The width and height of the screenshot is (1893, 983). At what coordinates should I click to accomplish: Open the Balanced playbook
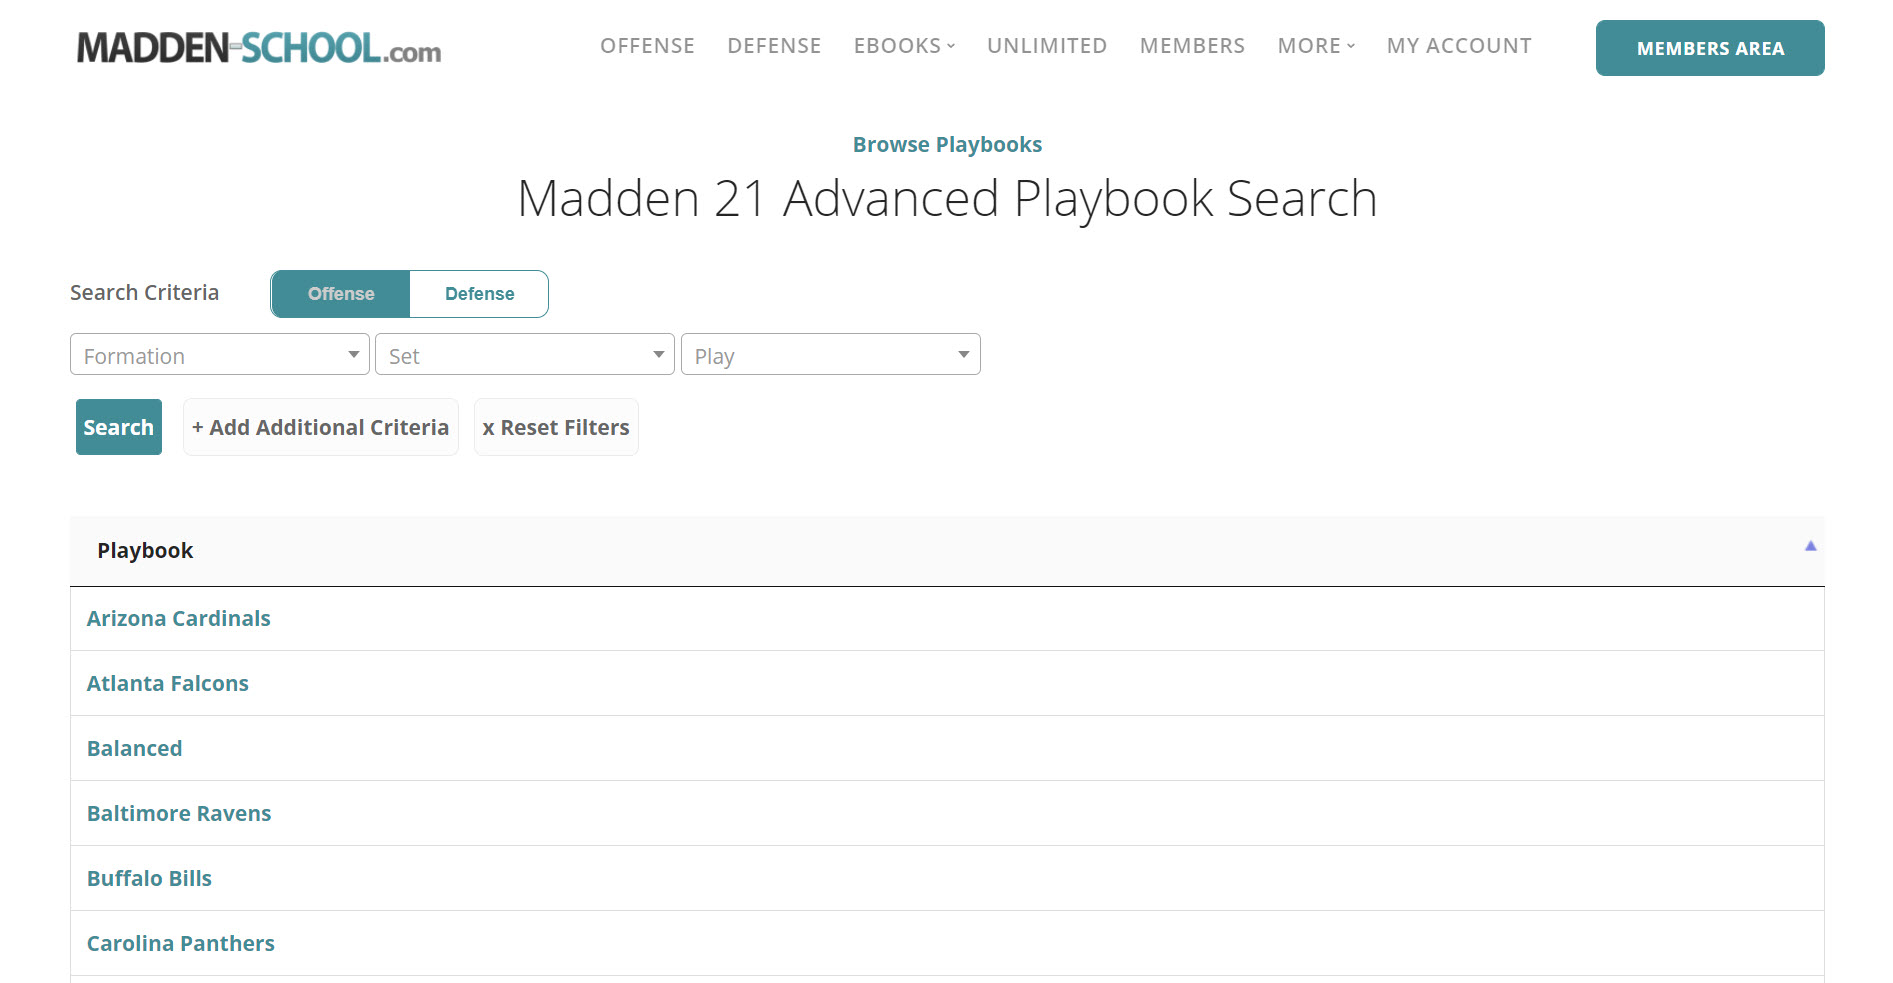tap(135, 749)
